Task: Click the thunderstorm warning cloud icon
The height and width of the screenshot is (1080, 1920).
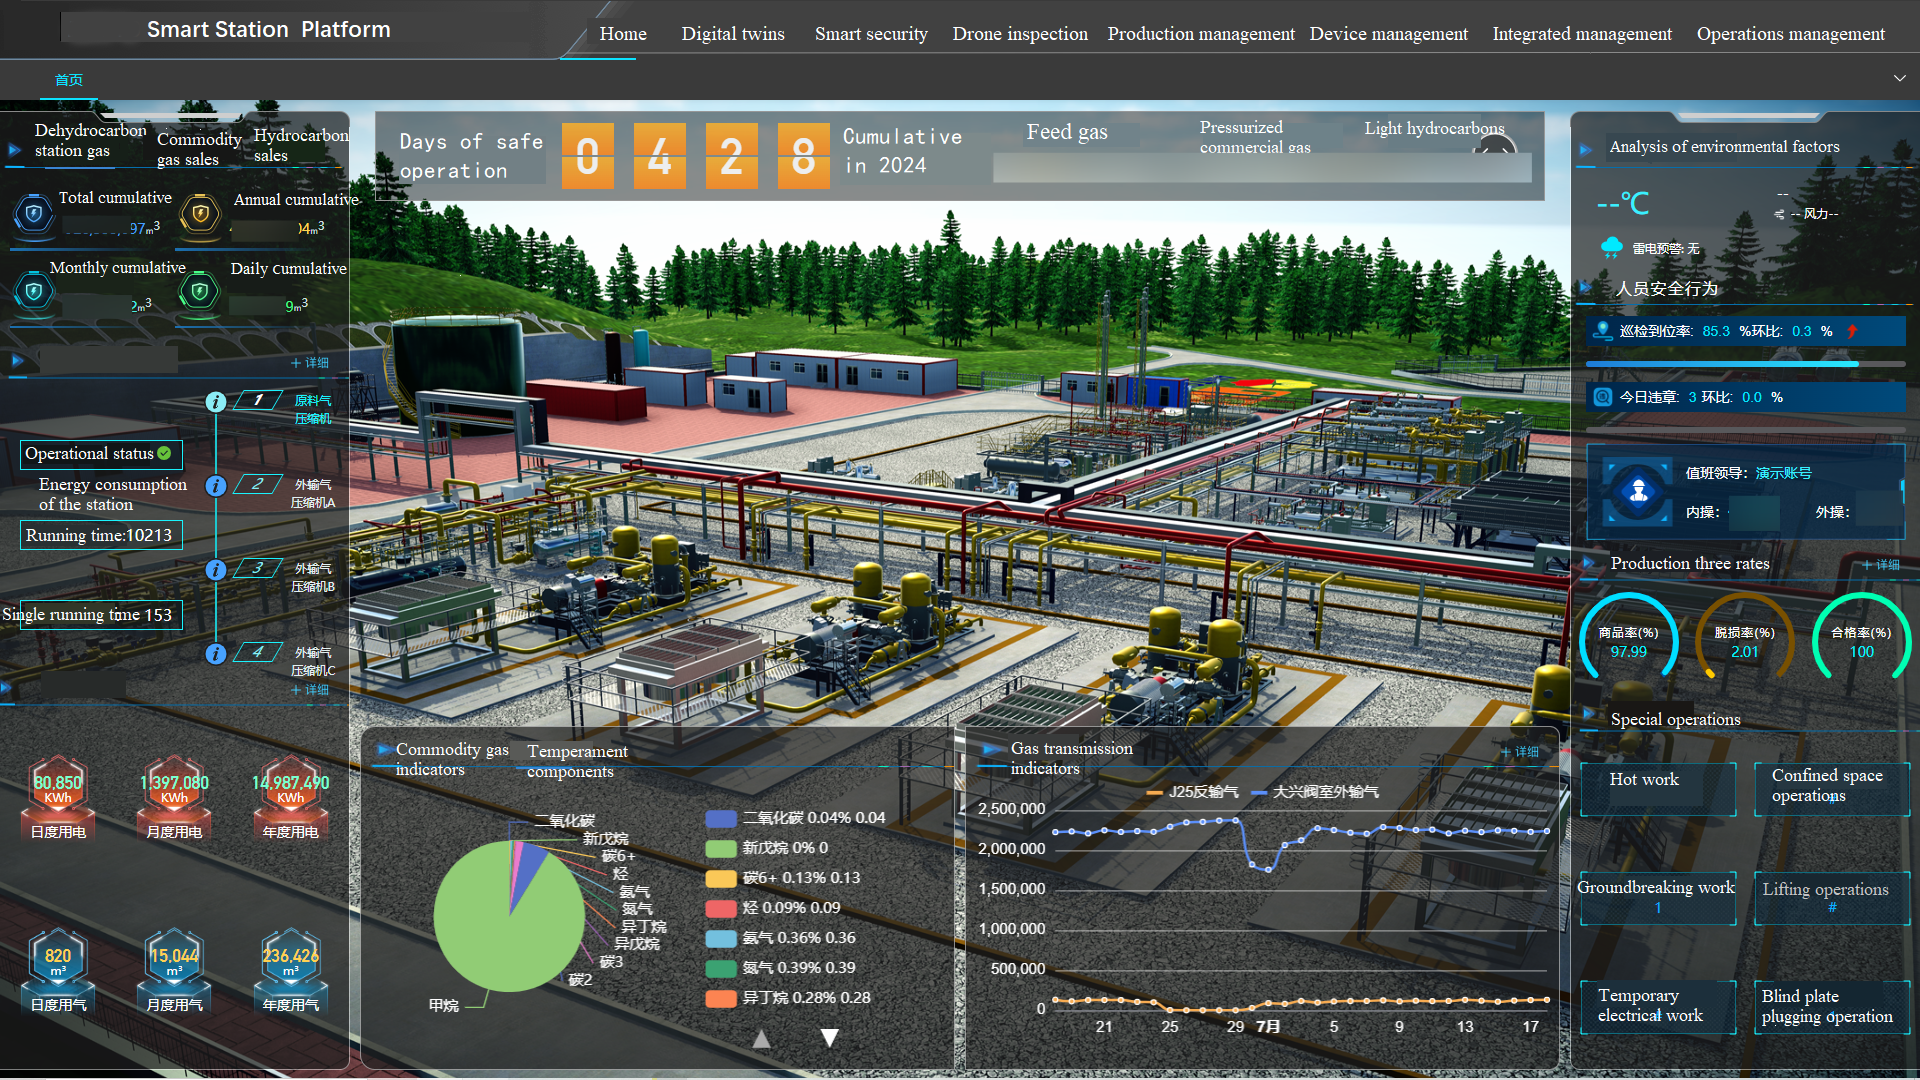Action: tap(1611, 247)
